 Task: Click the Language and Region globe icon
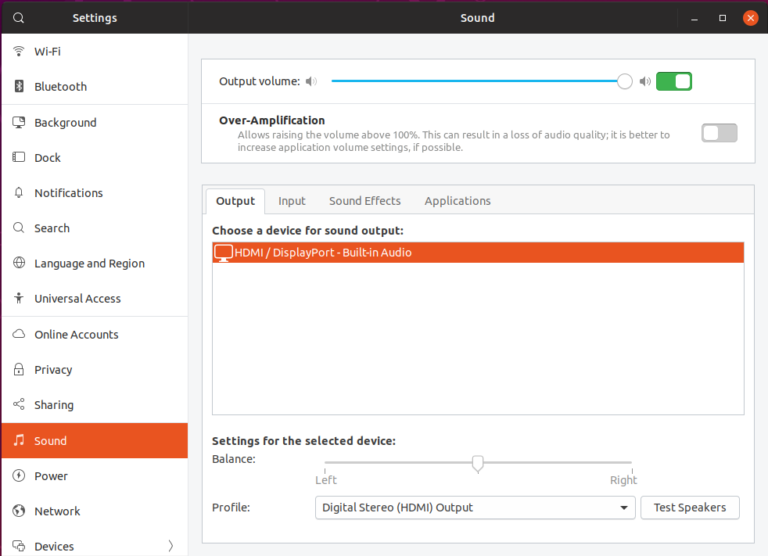click(x=19, y=263)
